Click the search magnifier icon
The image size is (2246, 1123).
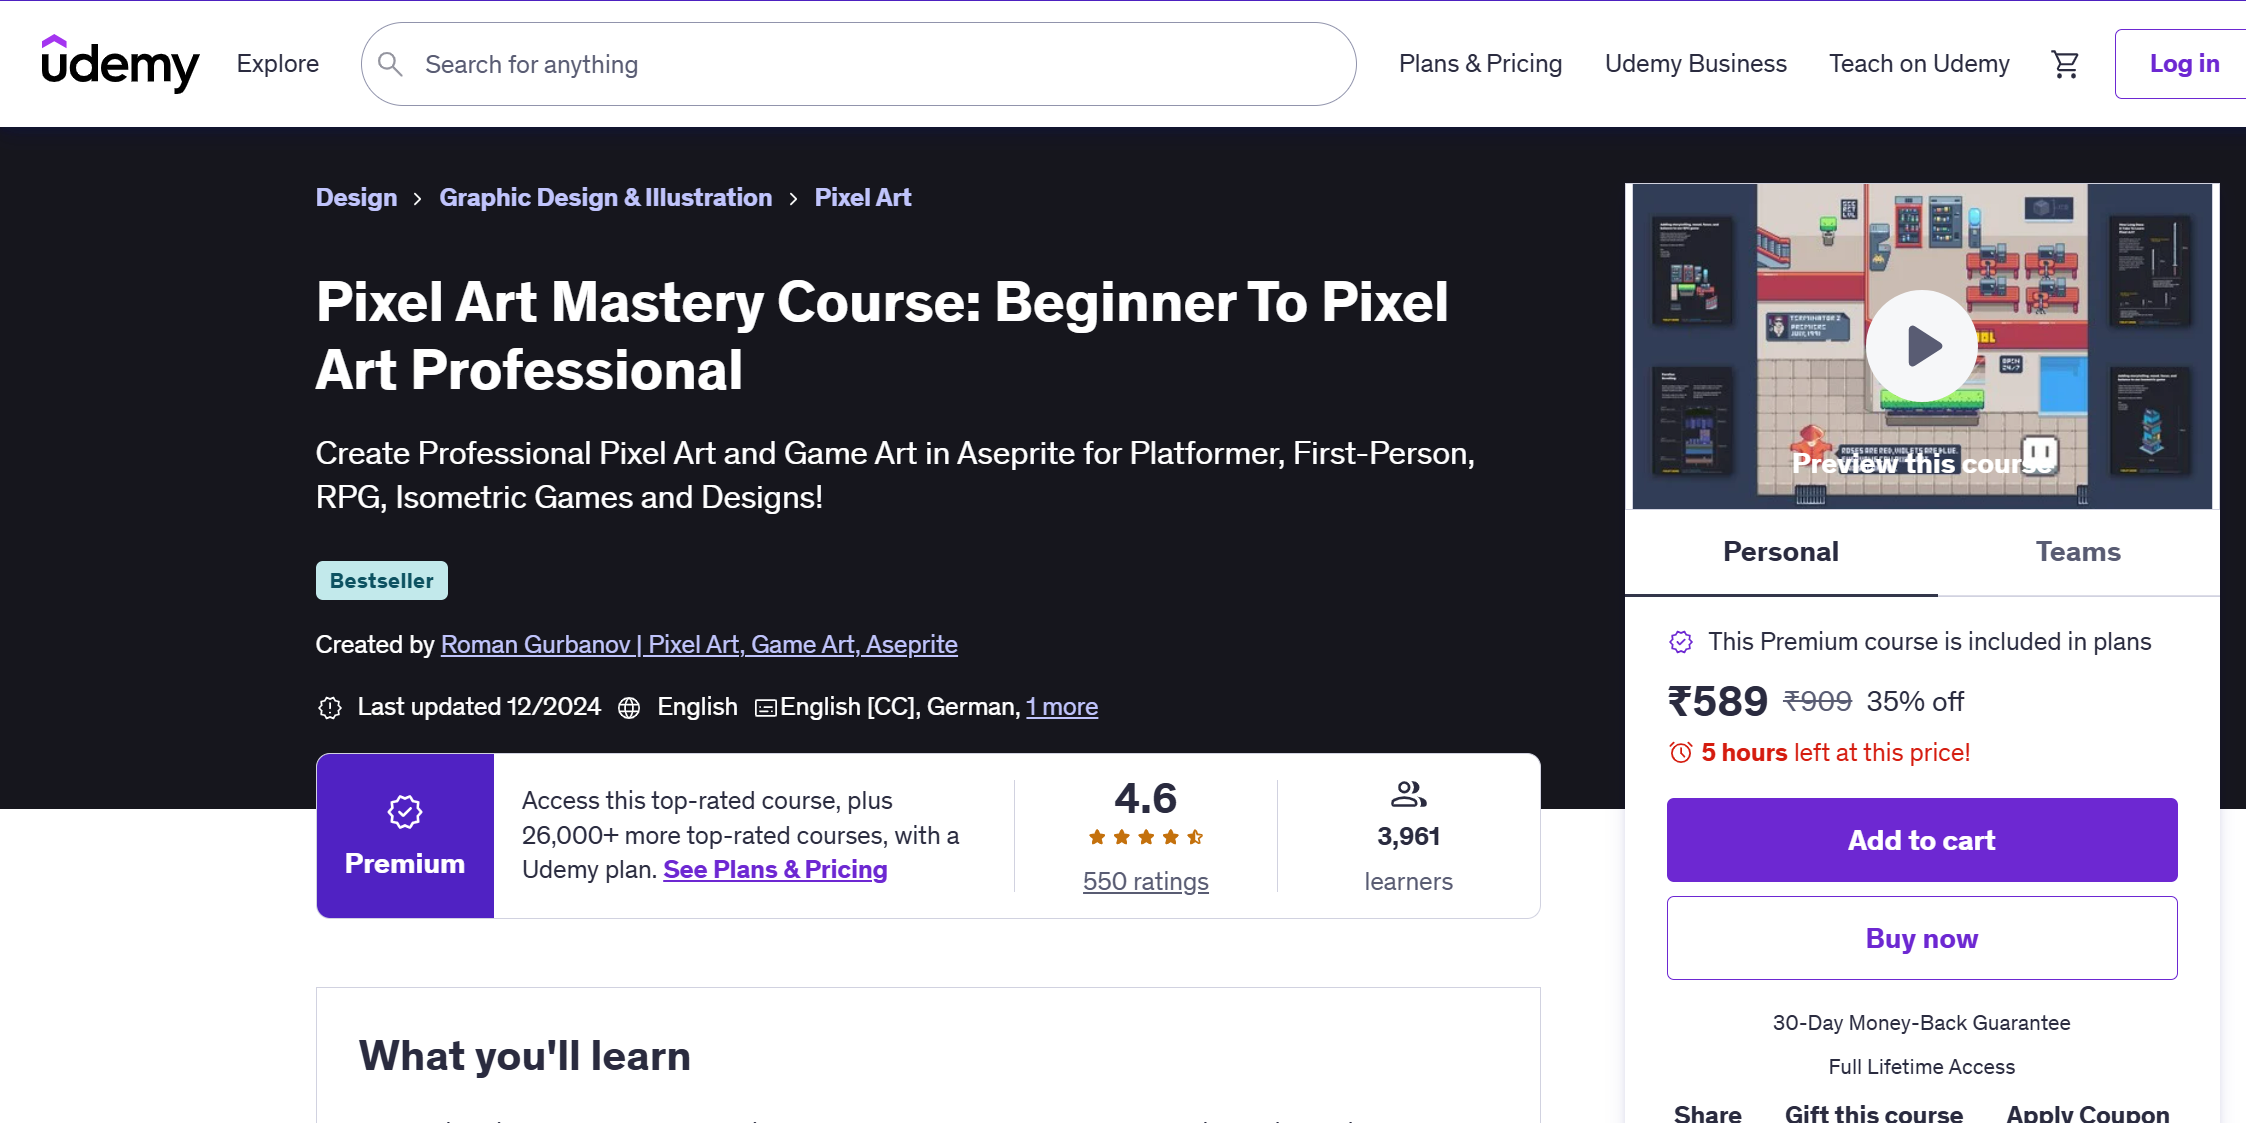pyautogui.click(x=390, y=64)
